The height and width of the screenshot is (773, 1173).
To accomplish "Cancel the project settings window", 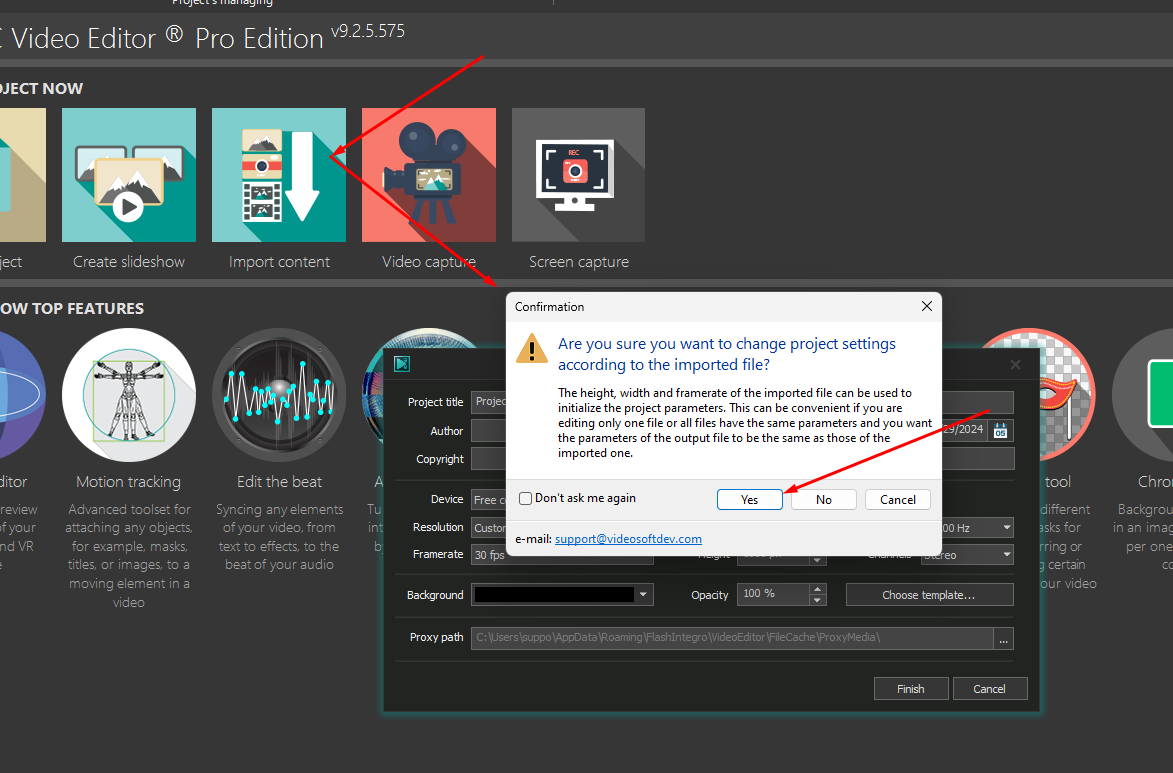I will pyautogui.click(x=990, y=688).
